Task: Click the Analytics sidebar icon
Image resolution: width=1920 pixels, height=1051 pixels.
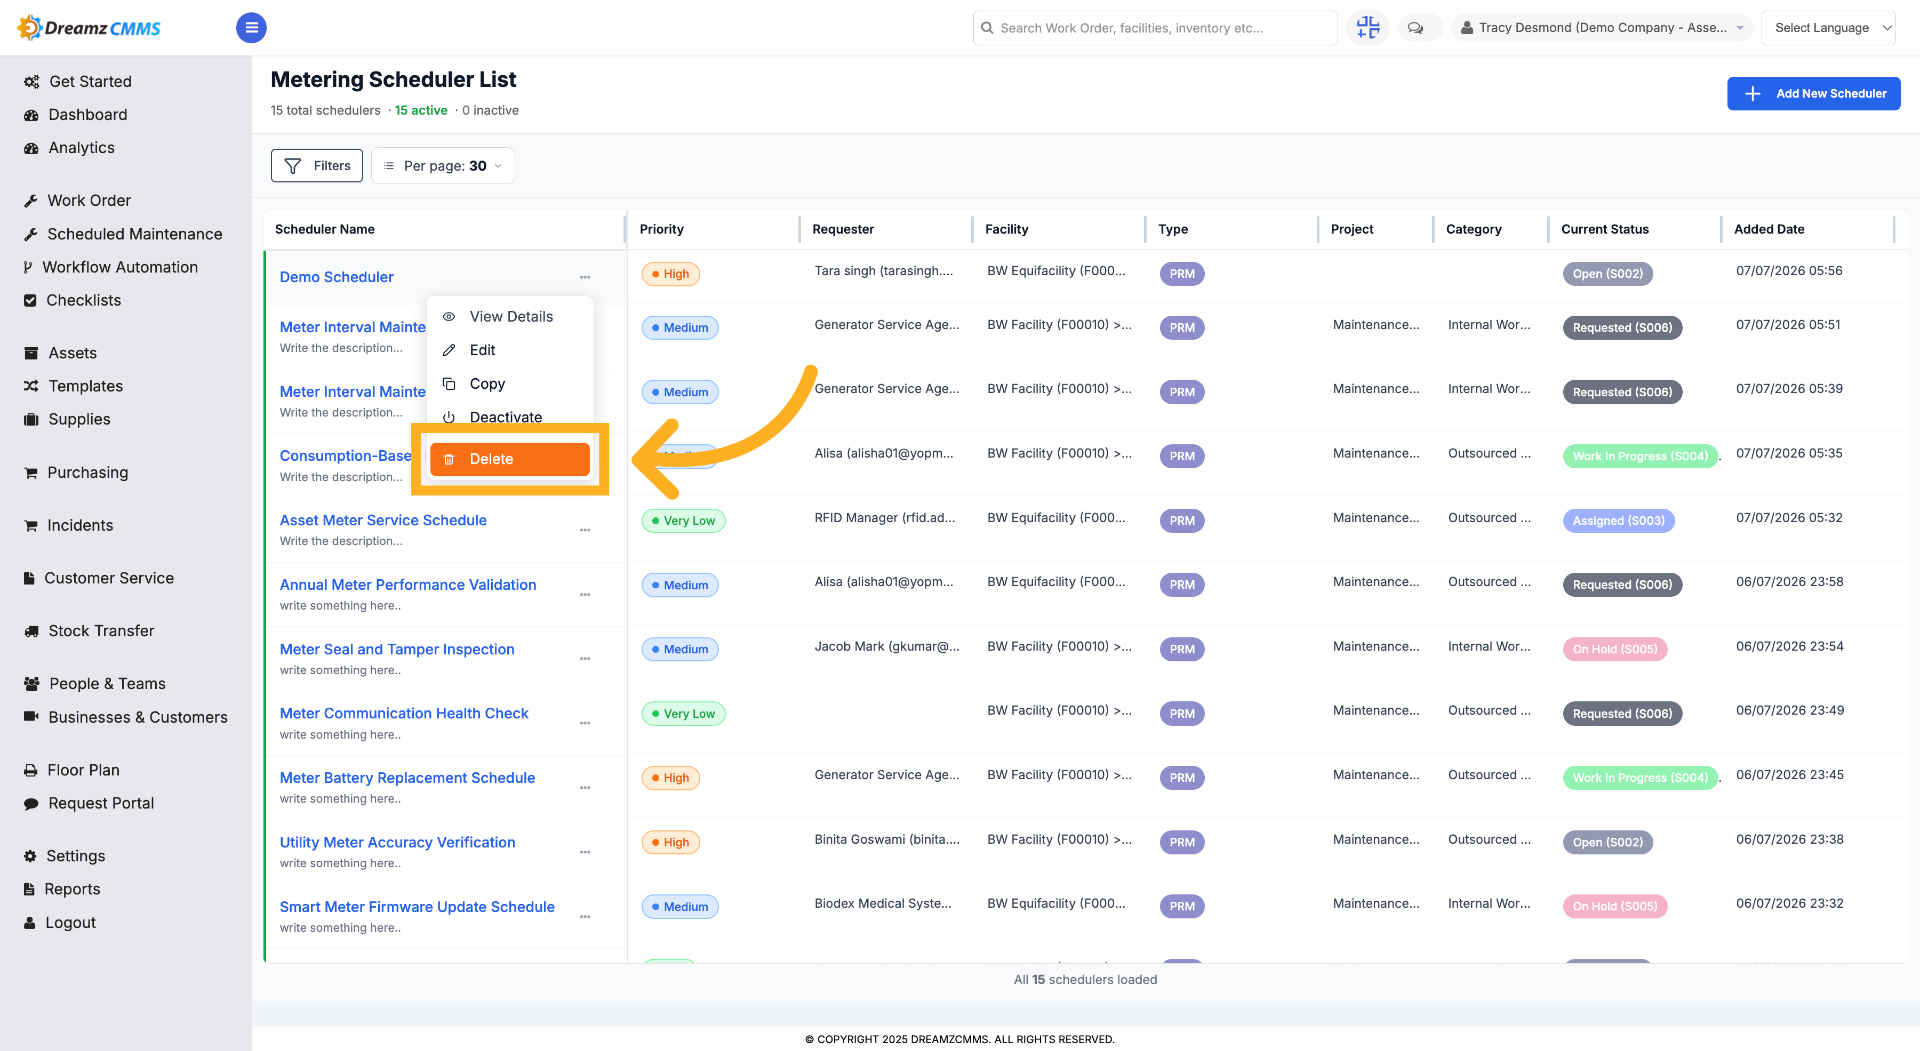Action: (31, 148)
